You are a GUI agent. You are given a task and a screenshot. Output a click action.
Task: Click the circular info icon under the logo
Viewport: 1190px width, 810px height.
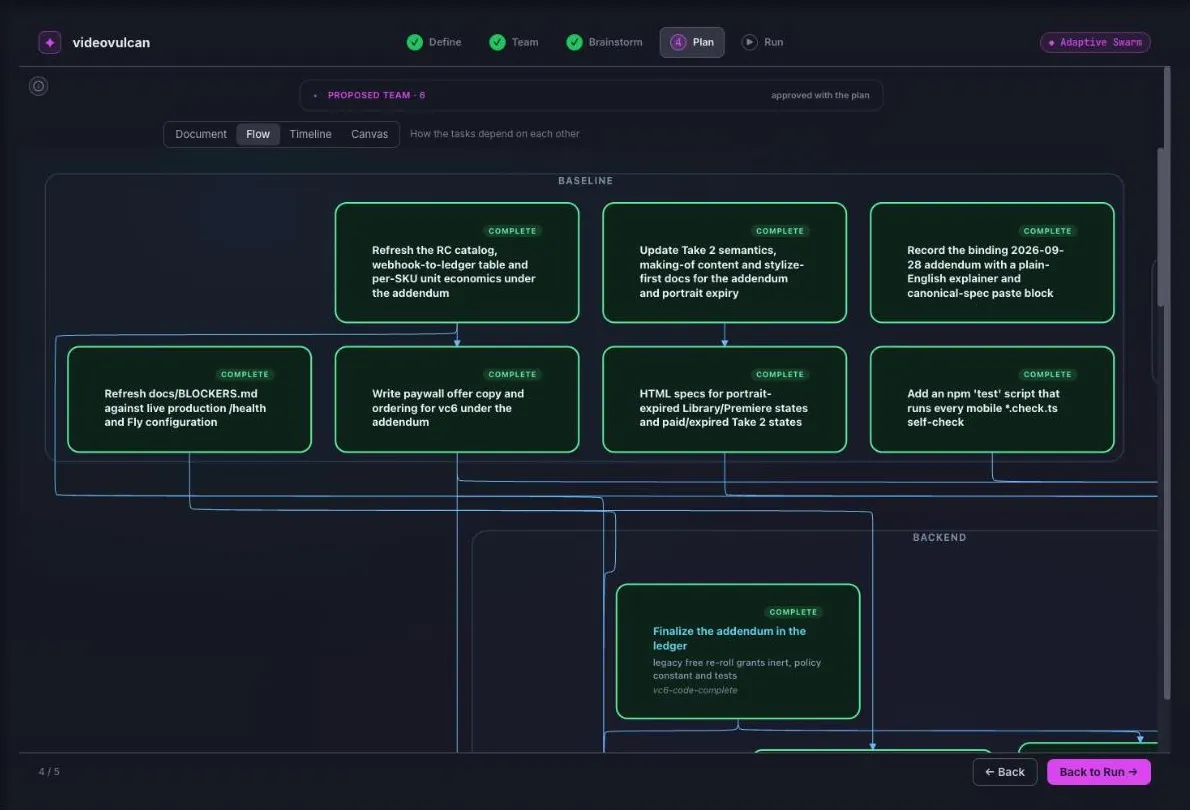(38, 86)
